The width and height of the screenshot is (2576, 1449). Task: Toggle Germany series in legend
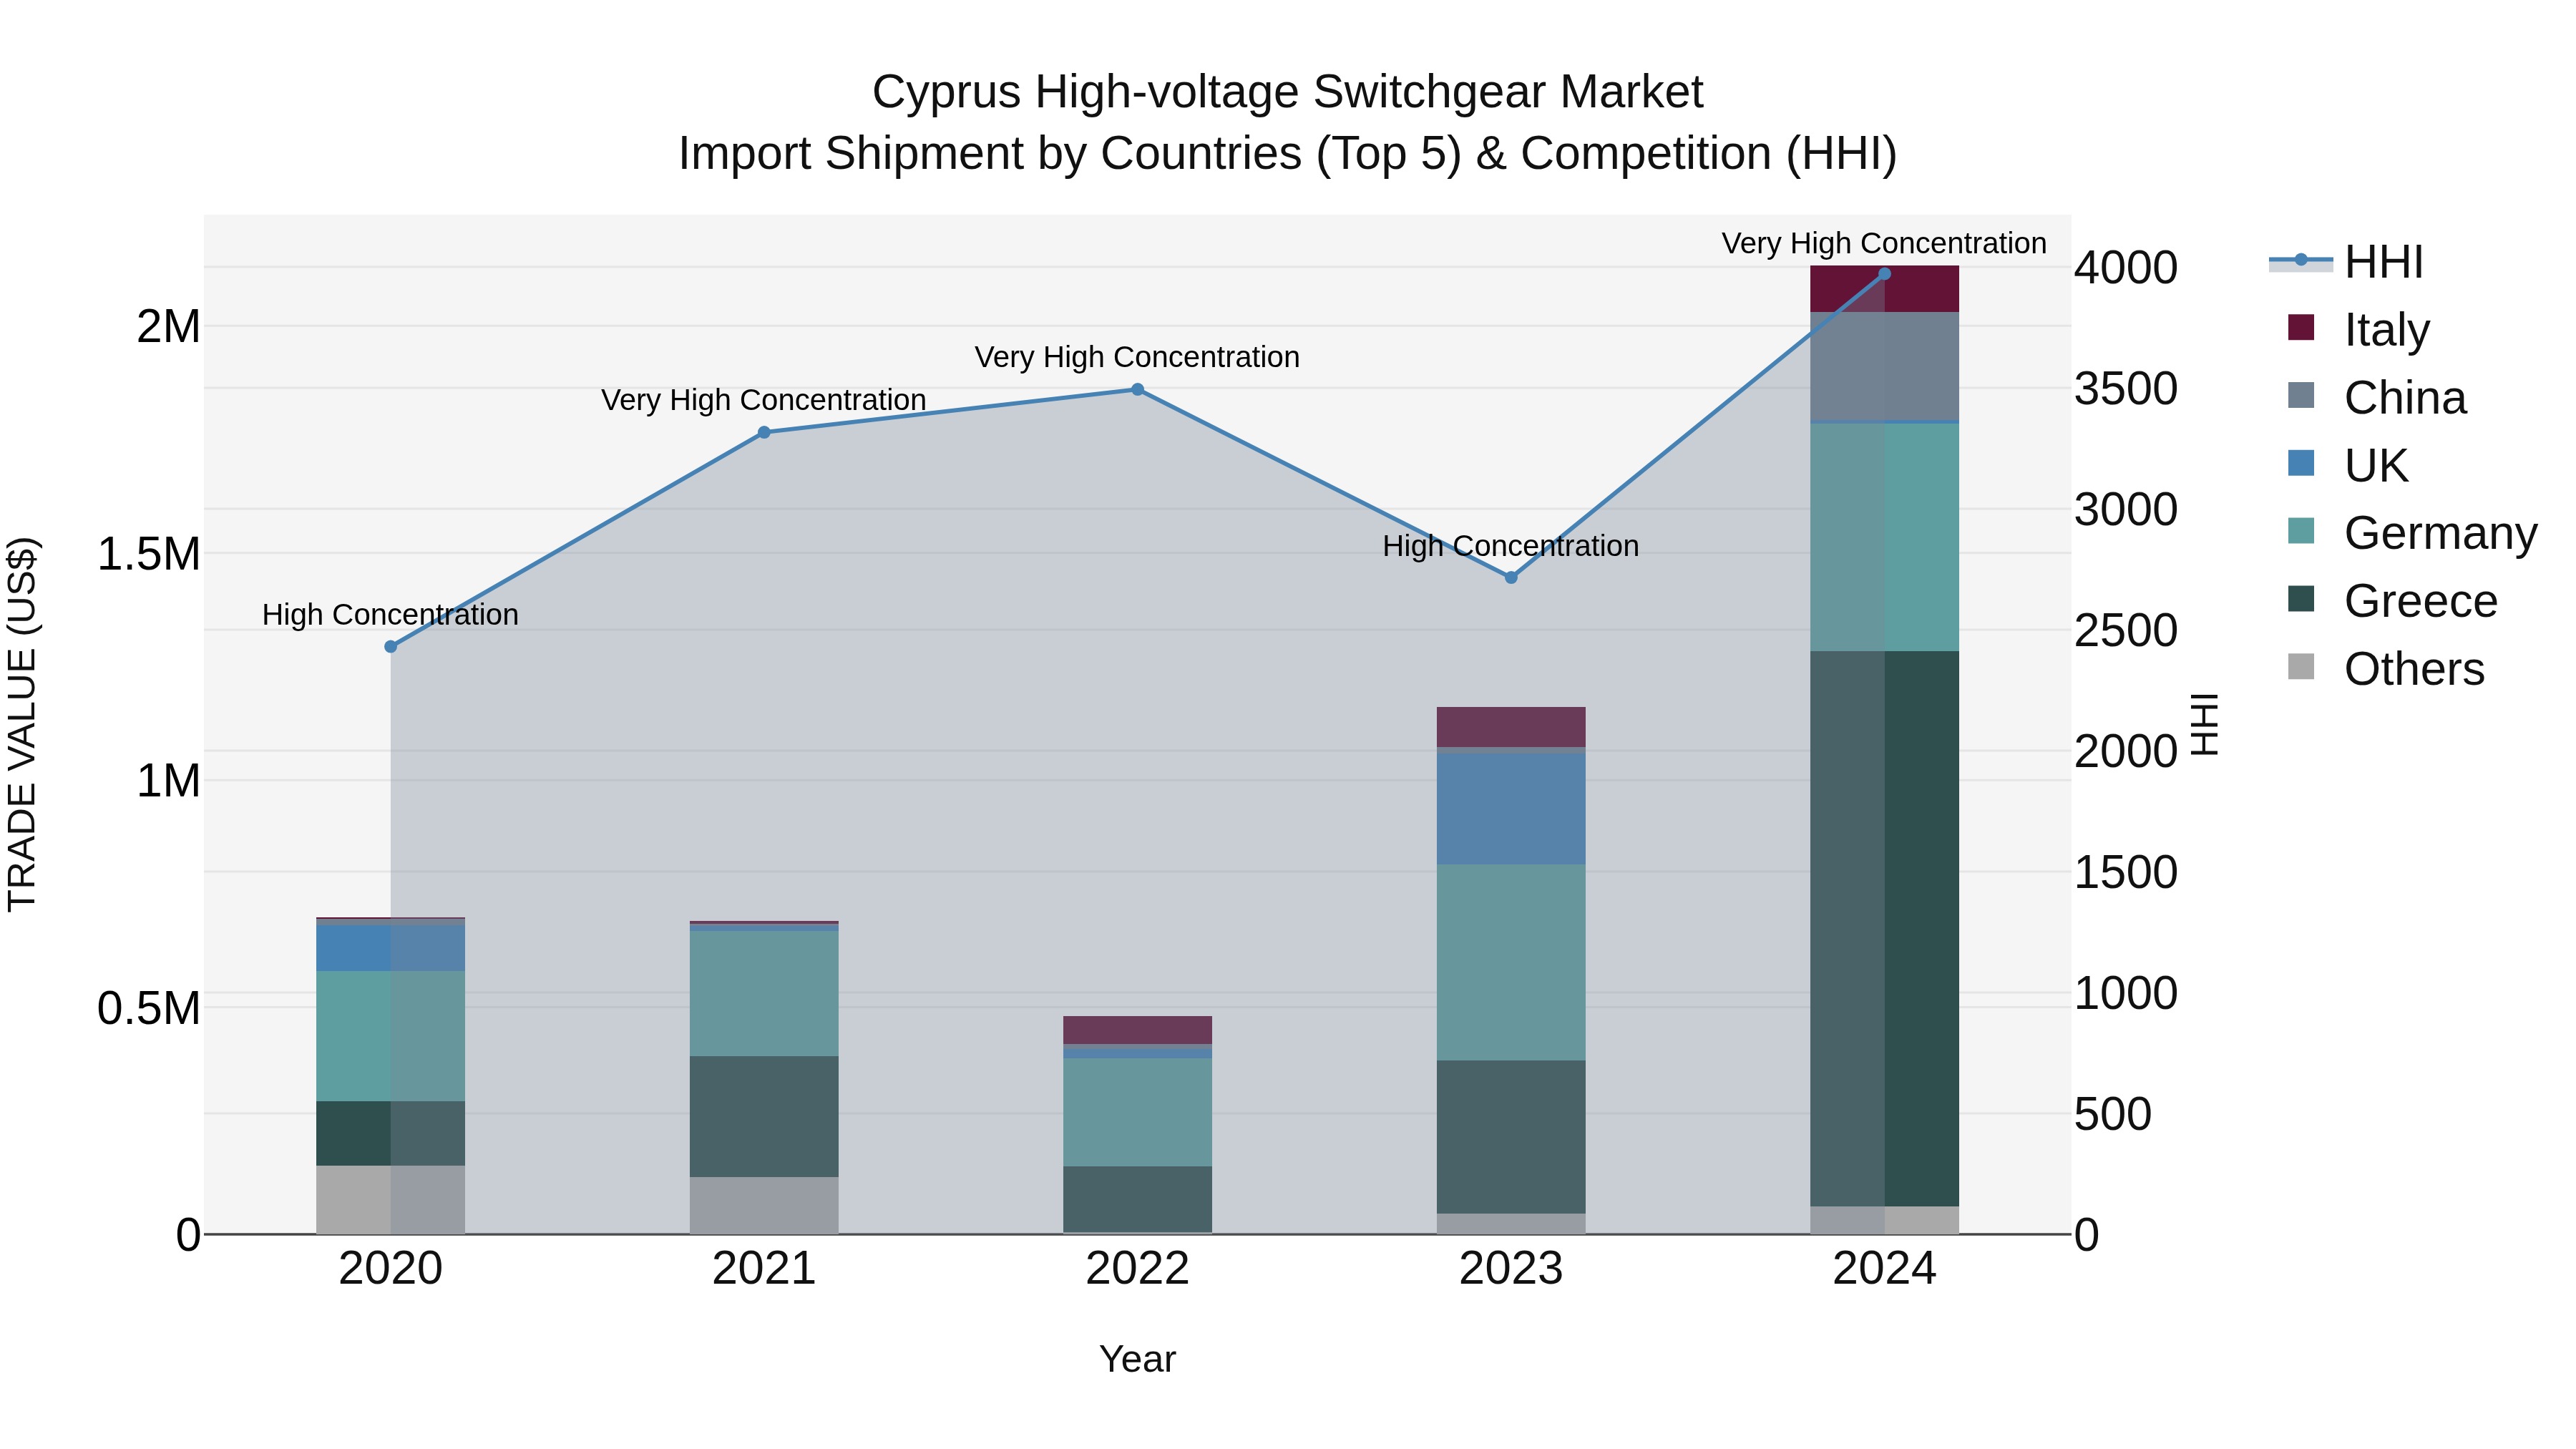(x=2412, y=532)
